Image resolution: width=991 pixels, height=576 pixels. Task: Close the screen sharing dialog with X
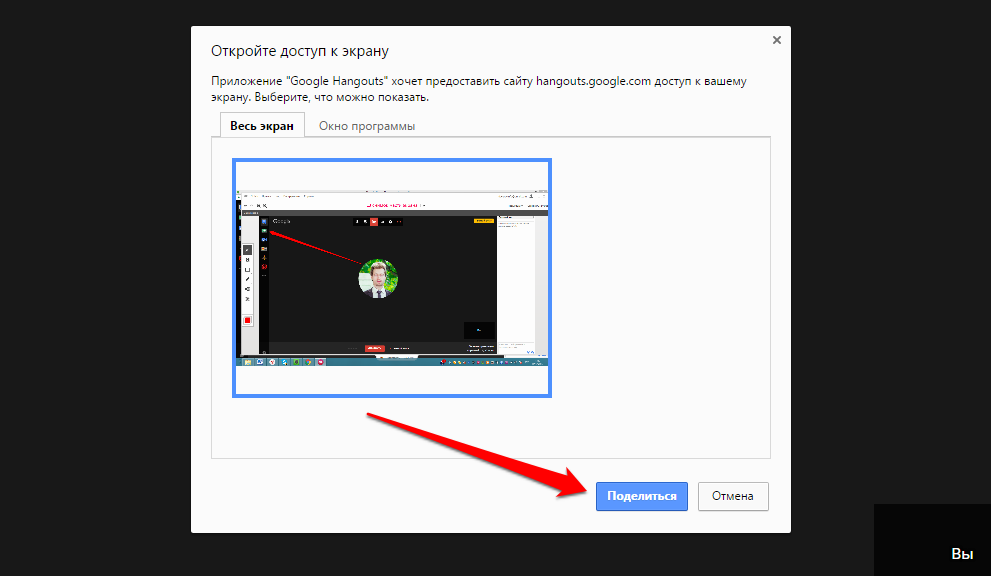(777, 40)
